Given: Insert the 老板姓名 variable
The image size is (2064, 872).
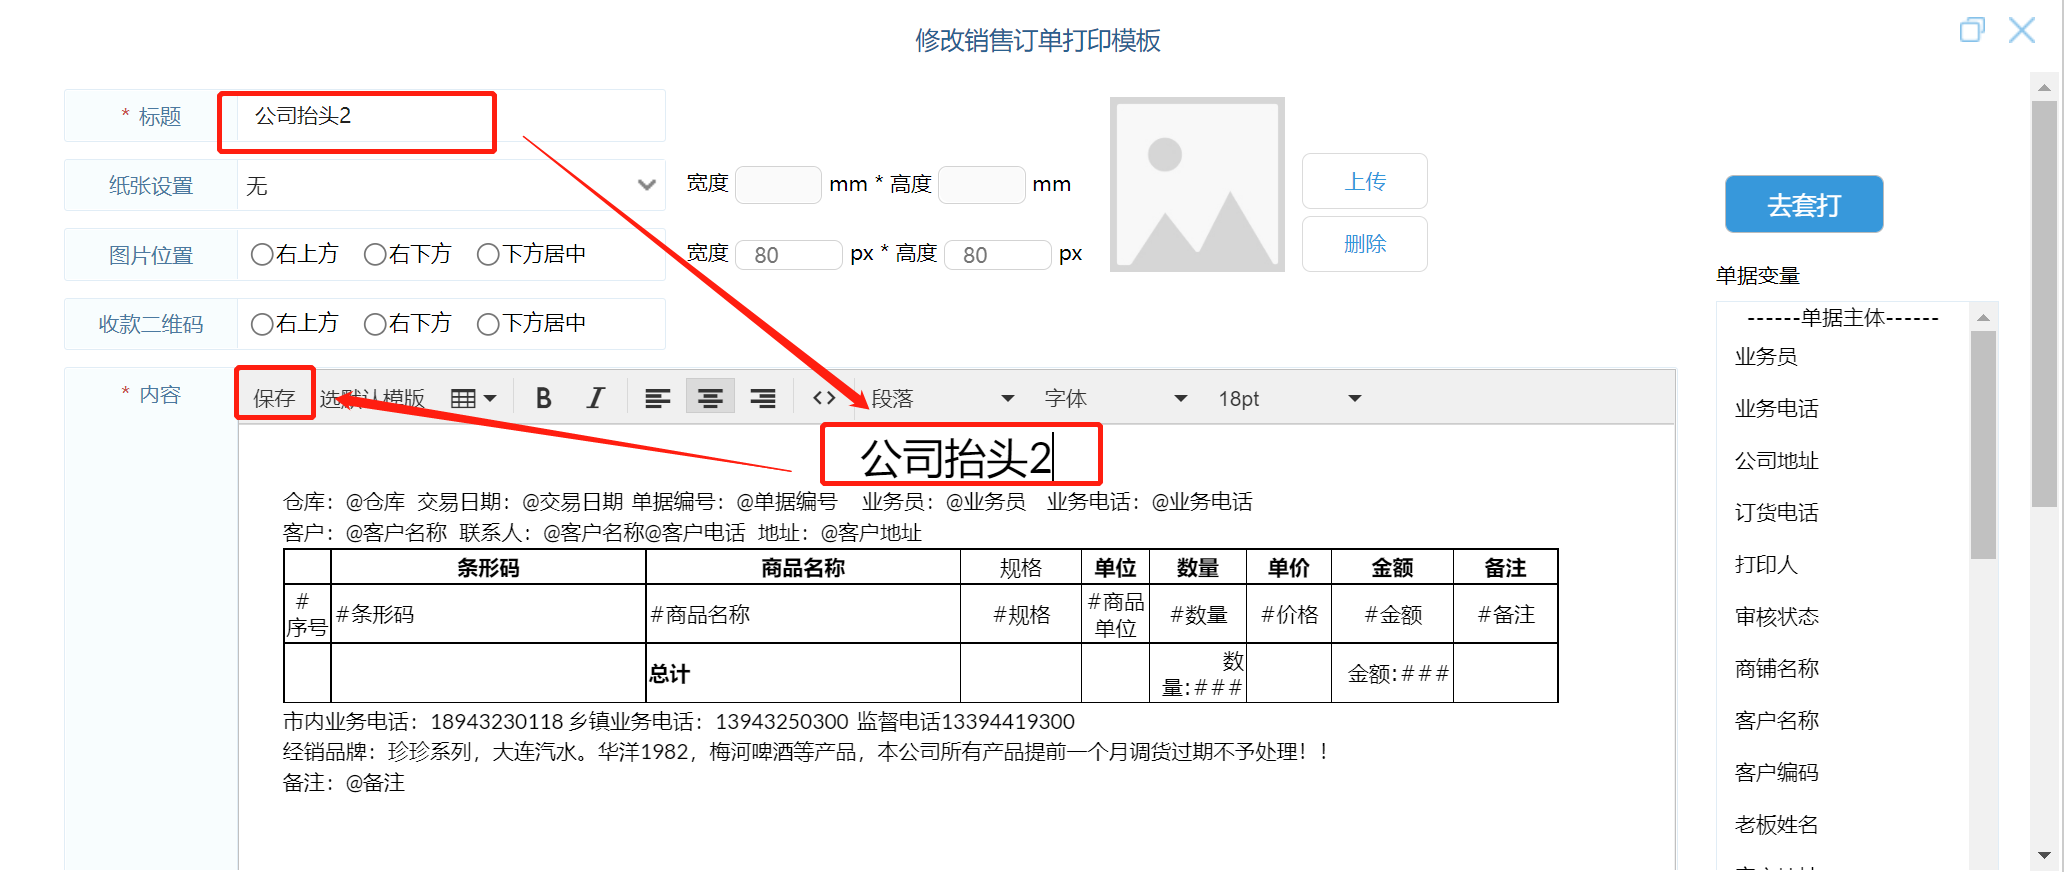Looking at the screenshot, I should (1776, 824).
